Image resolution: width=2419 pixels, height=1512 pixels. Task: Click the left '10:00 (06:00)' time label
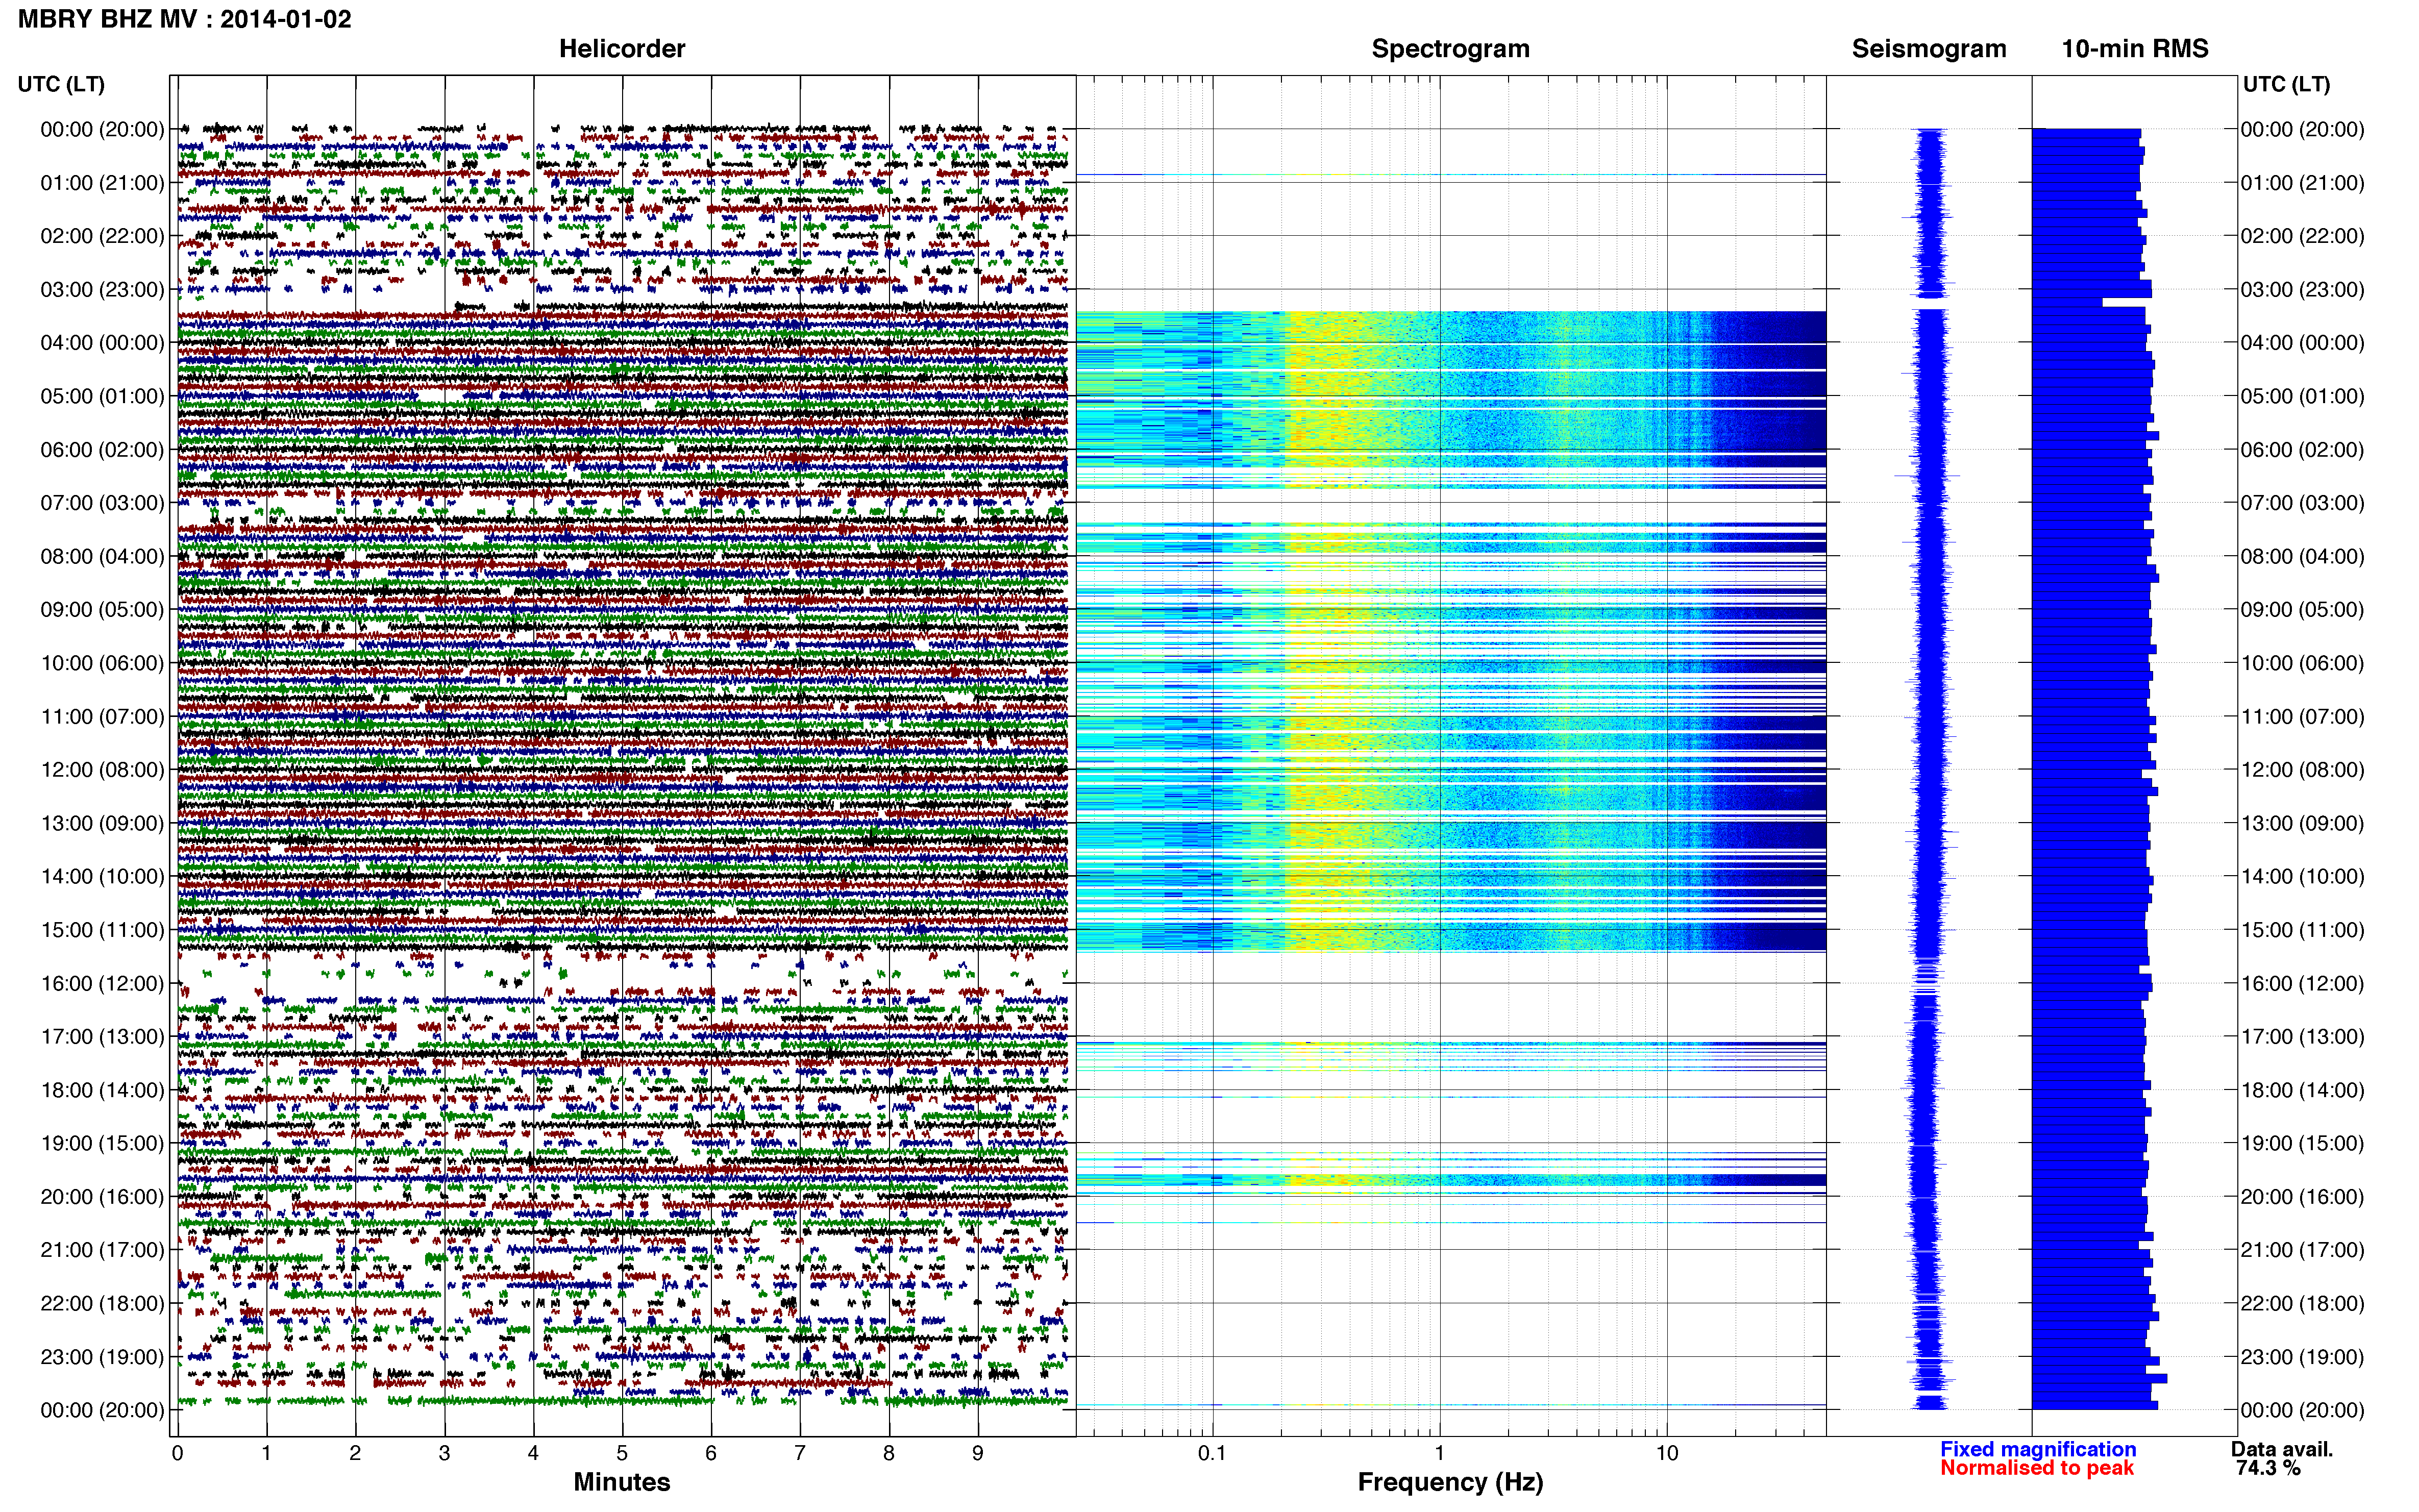(102, 663)
